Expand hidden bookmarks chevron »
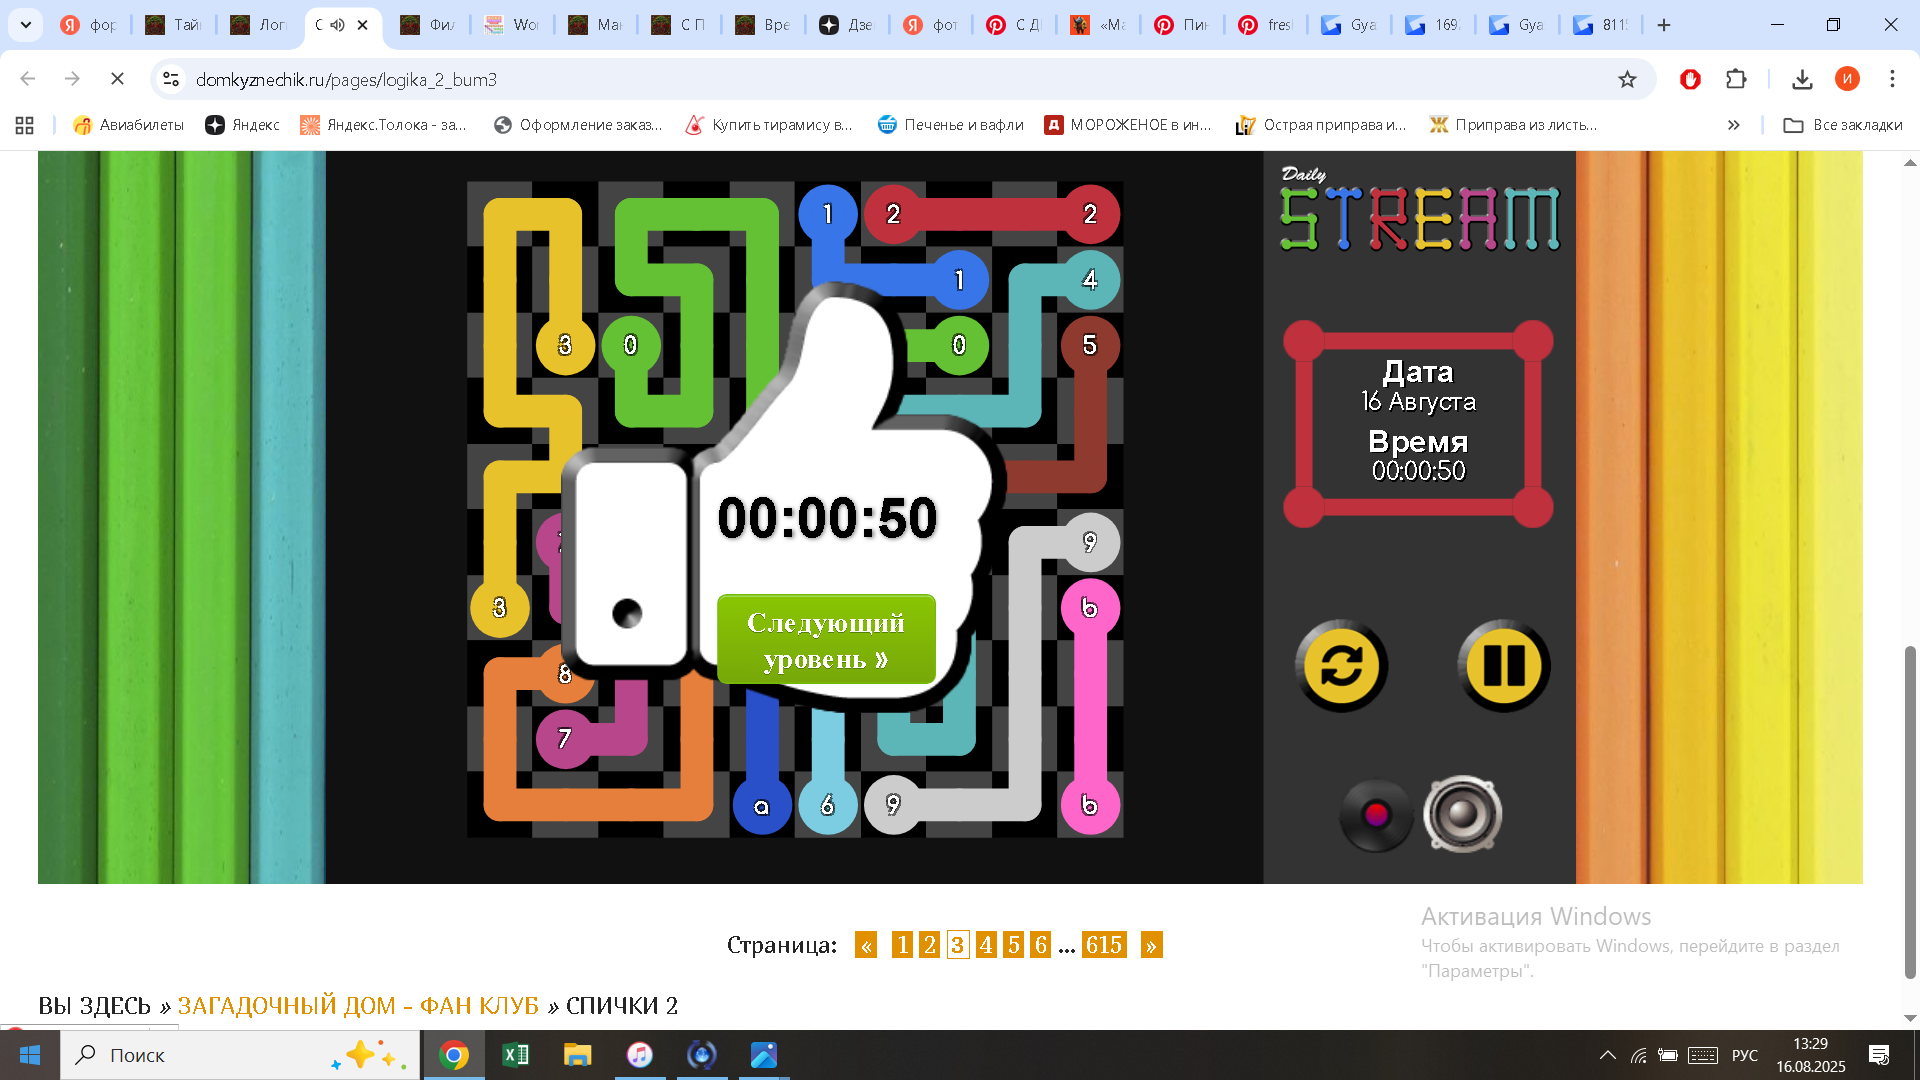1920x1080 pixels. [1733, 125]
